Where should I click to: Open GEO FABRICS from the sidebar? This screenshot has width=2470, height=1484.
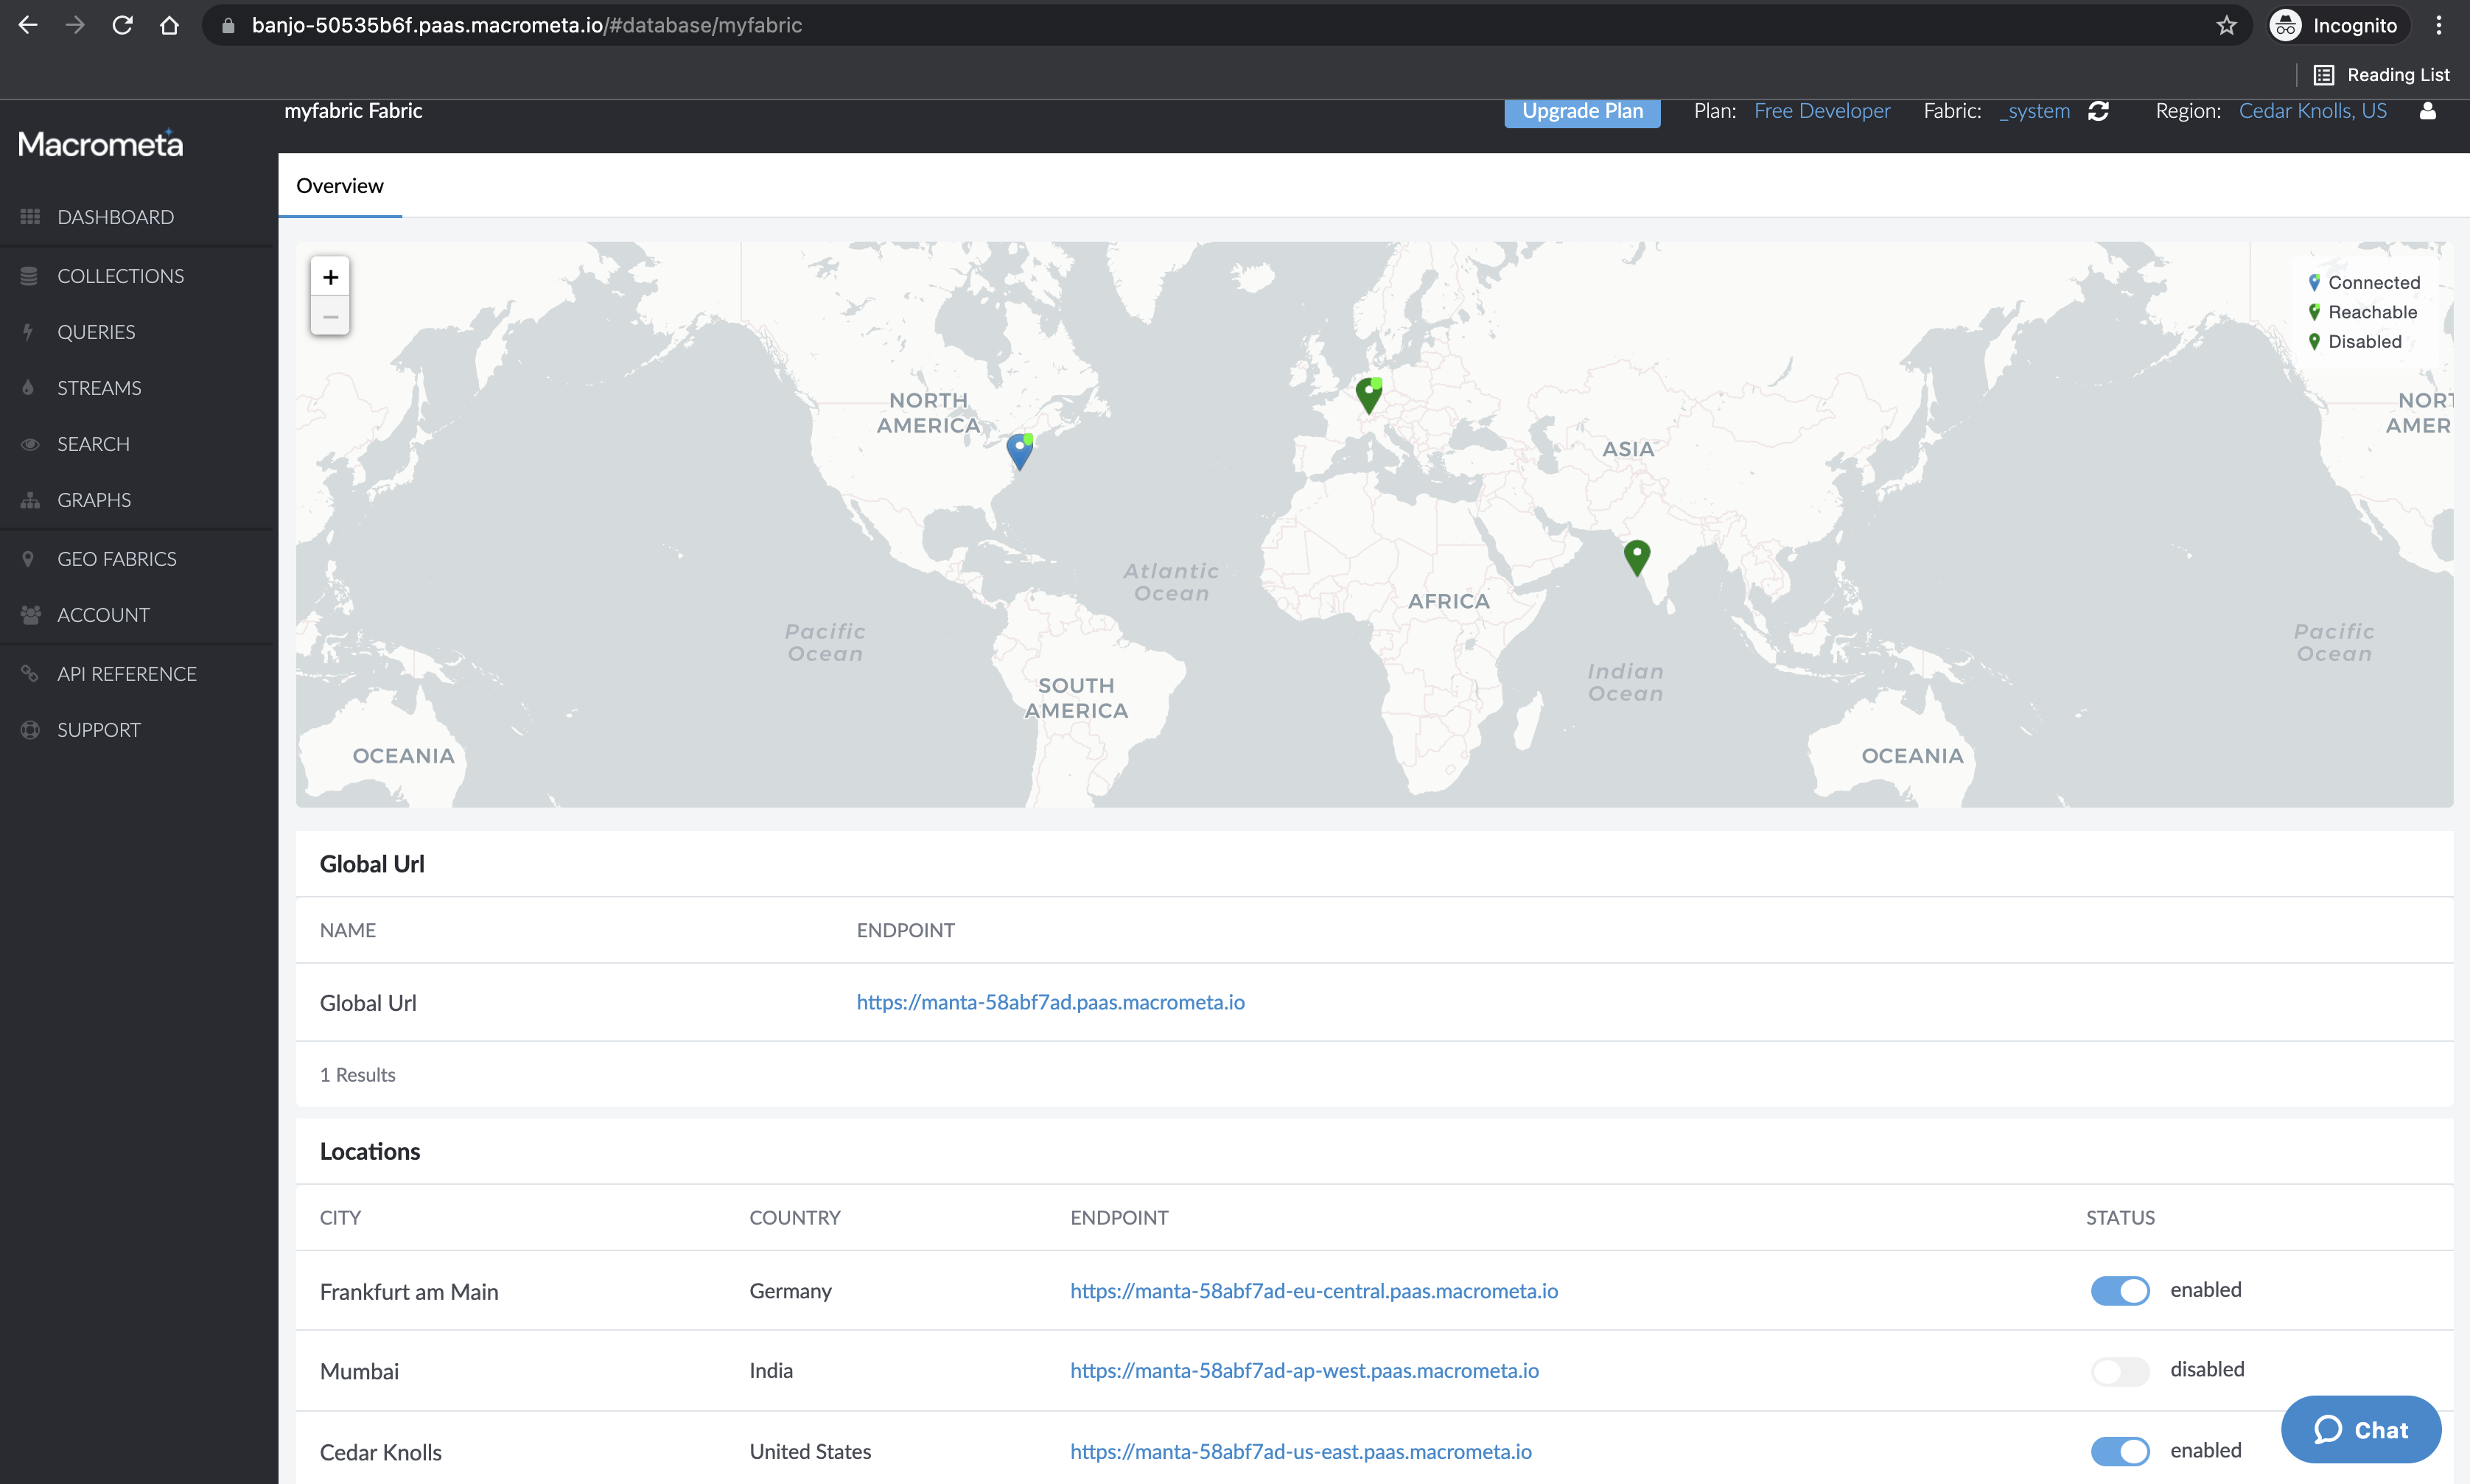[x=117, y=559]
